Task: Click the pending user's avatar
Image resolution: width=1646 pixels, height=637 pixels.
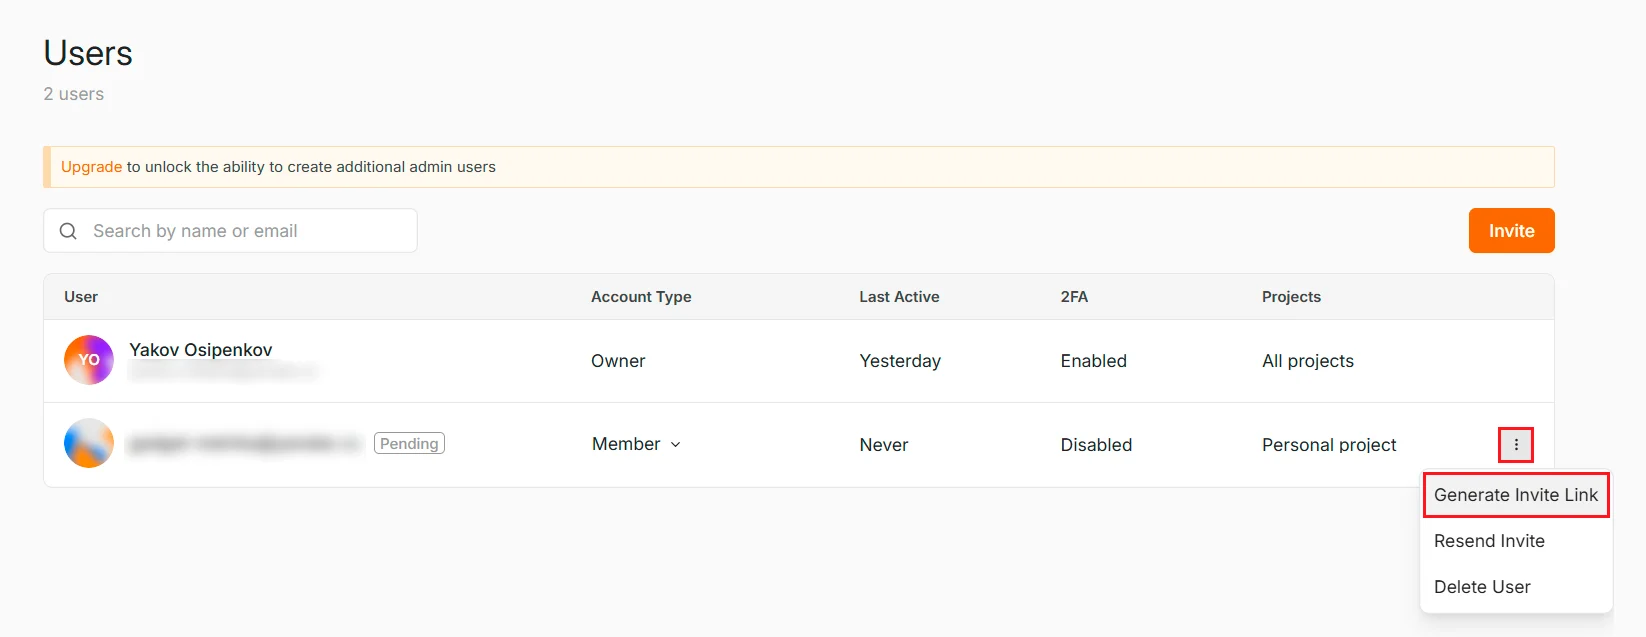Action: [89, 443]
